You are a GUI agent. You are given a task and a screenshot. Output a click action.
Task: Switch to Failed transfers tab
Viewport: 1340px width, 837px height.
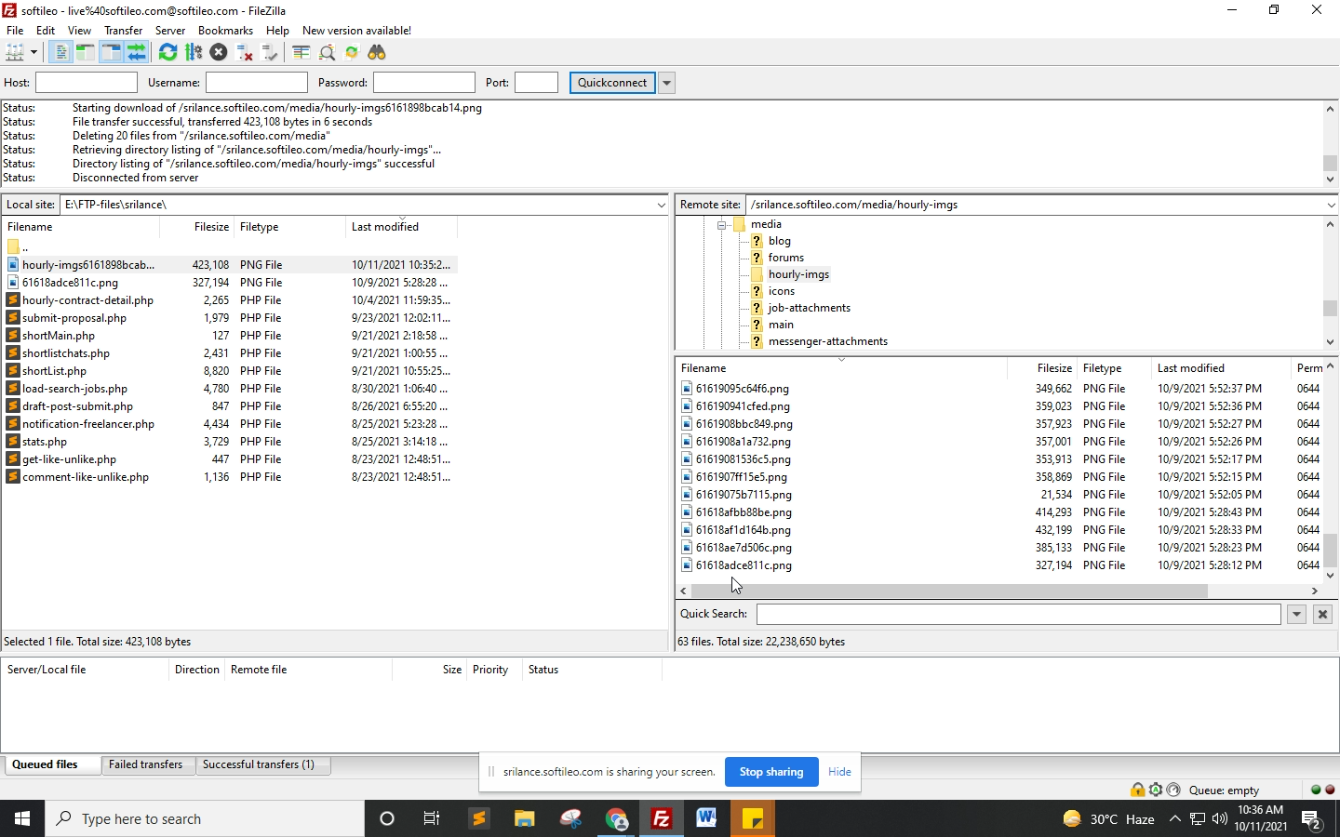point(146,765)
